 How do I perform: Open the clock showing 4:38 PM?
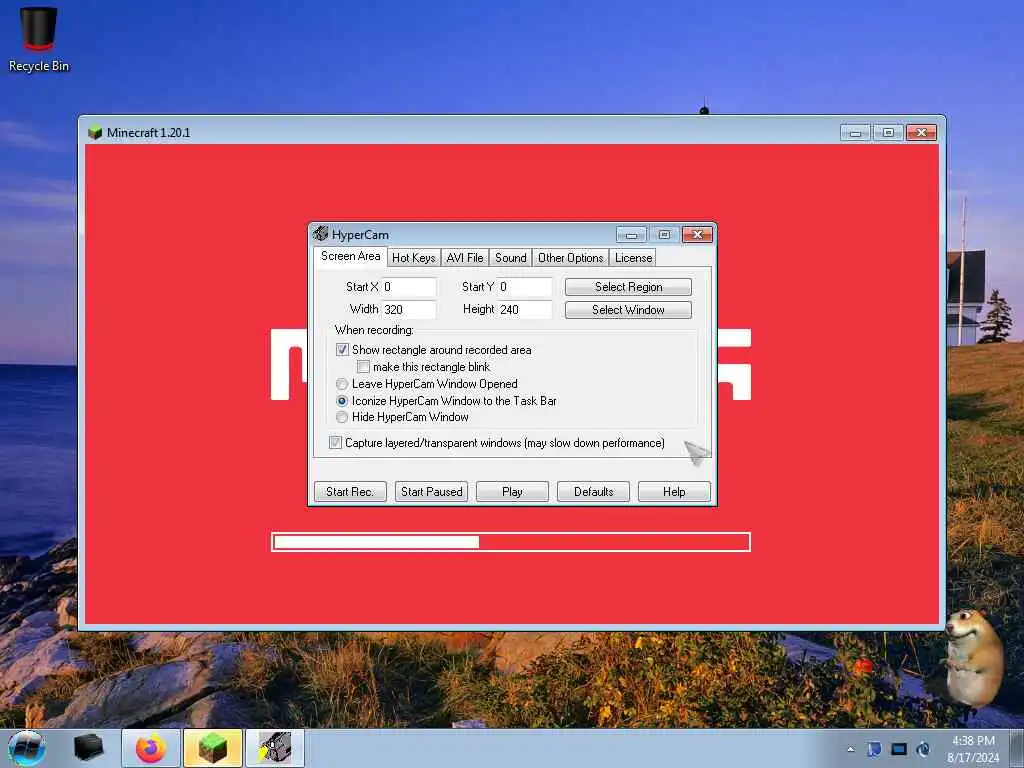click(973, 741)
